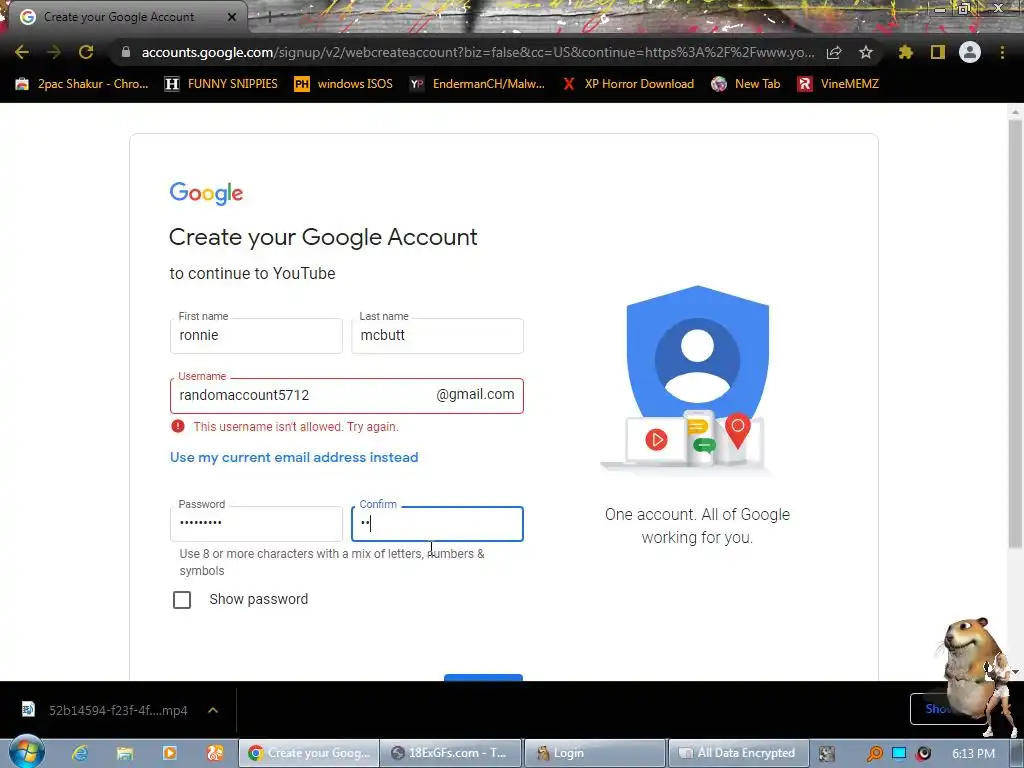Click the Username field
Screen dimensions: 1024x768
click(347, 396)
